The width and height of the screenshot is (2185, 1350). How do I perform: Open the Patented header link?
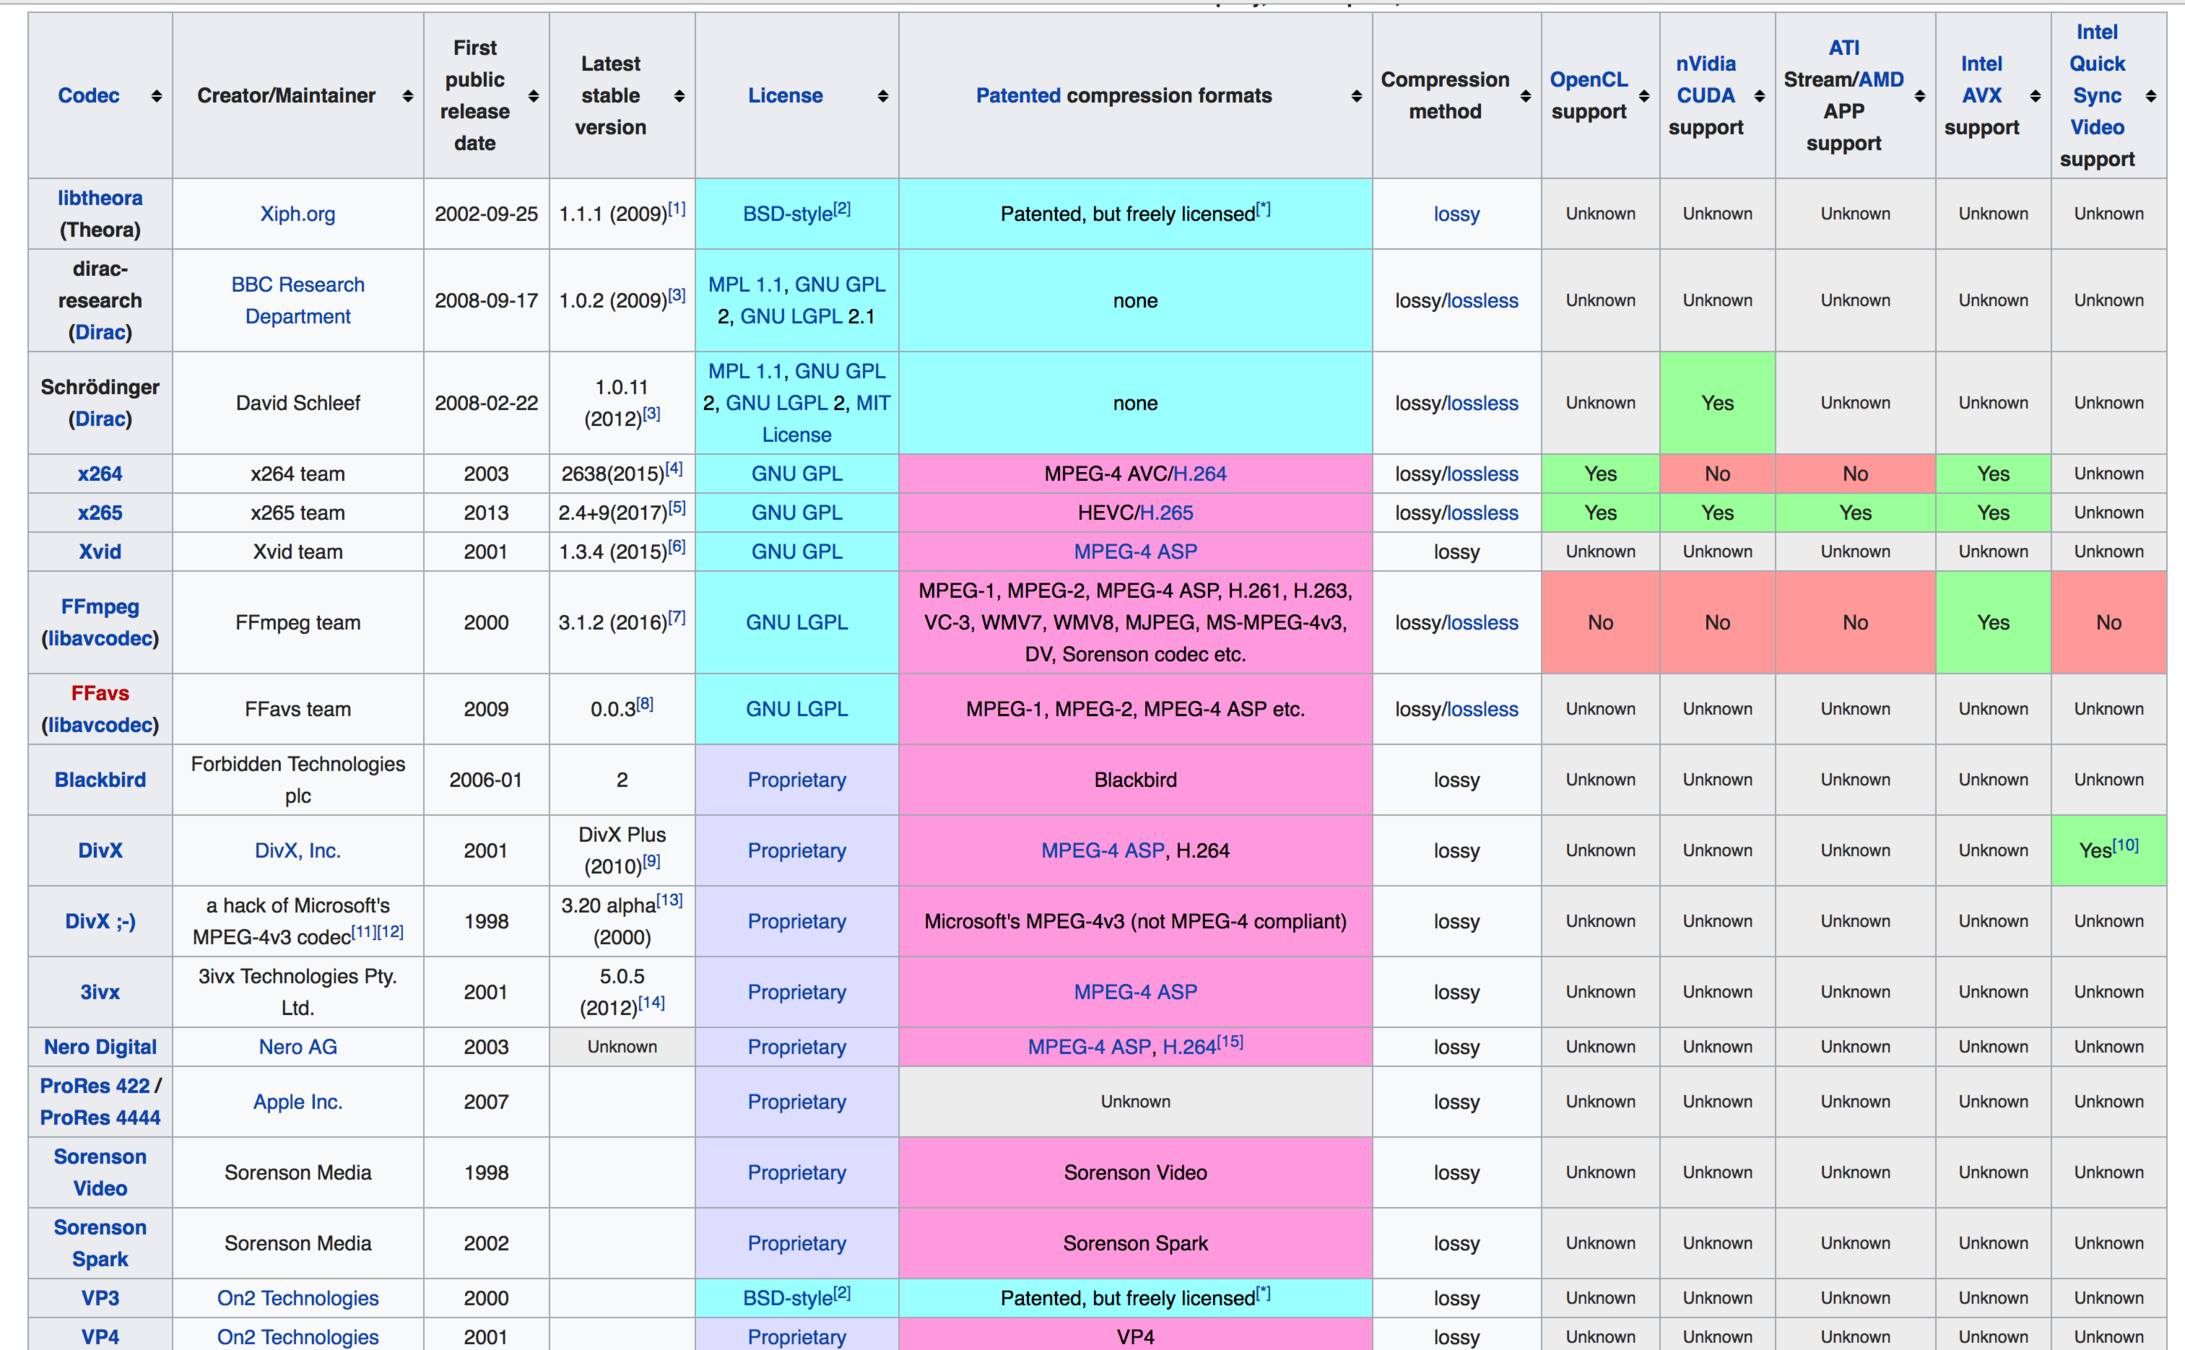(x=1017, y=96)
